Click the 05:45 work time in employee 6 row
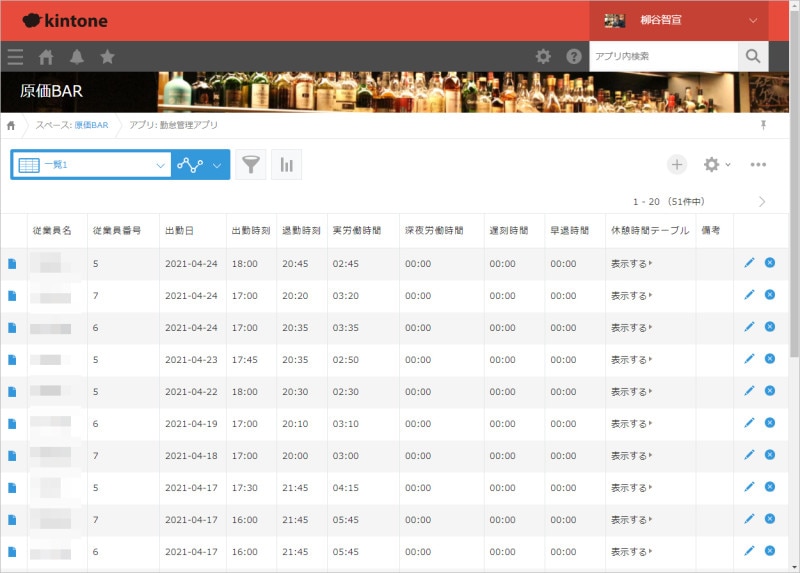Viewport: 800px width, 573px height. coord(345,552)
